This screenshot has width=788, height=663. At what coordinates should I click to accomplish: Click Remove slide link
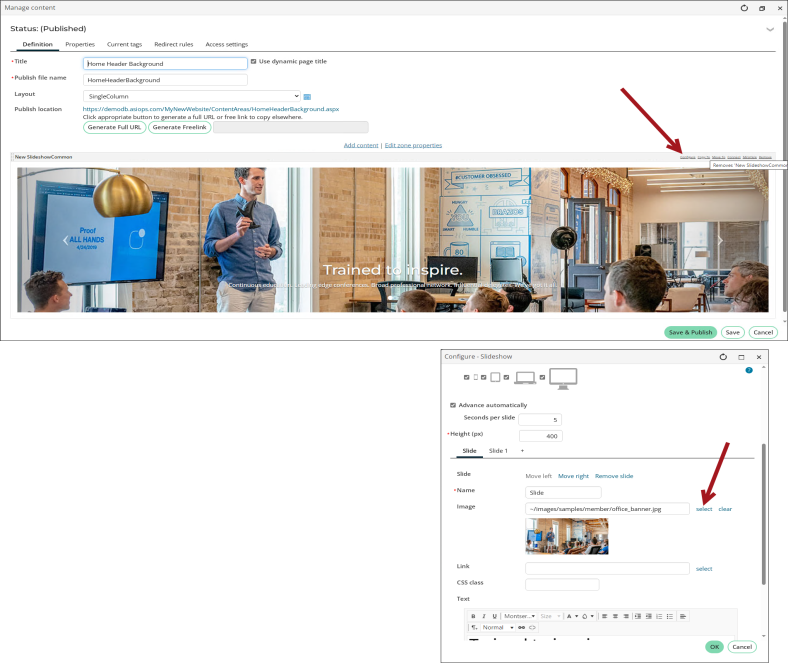pos(614,476)
